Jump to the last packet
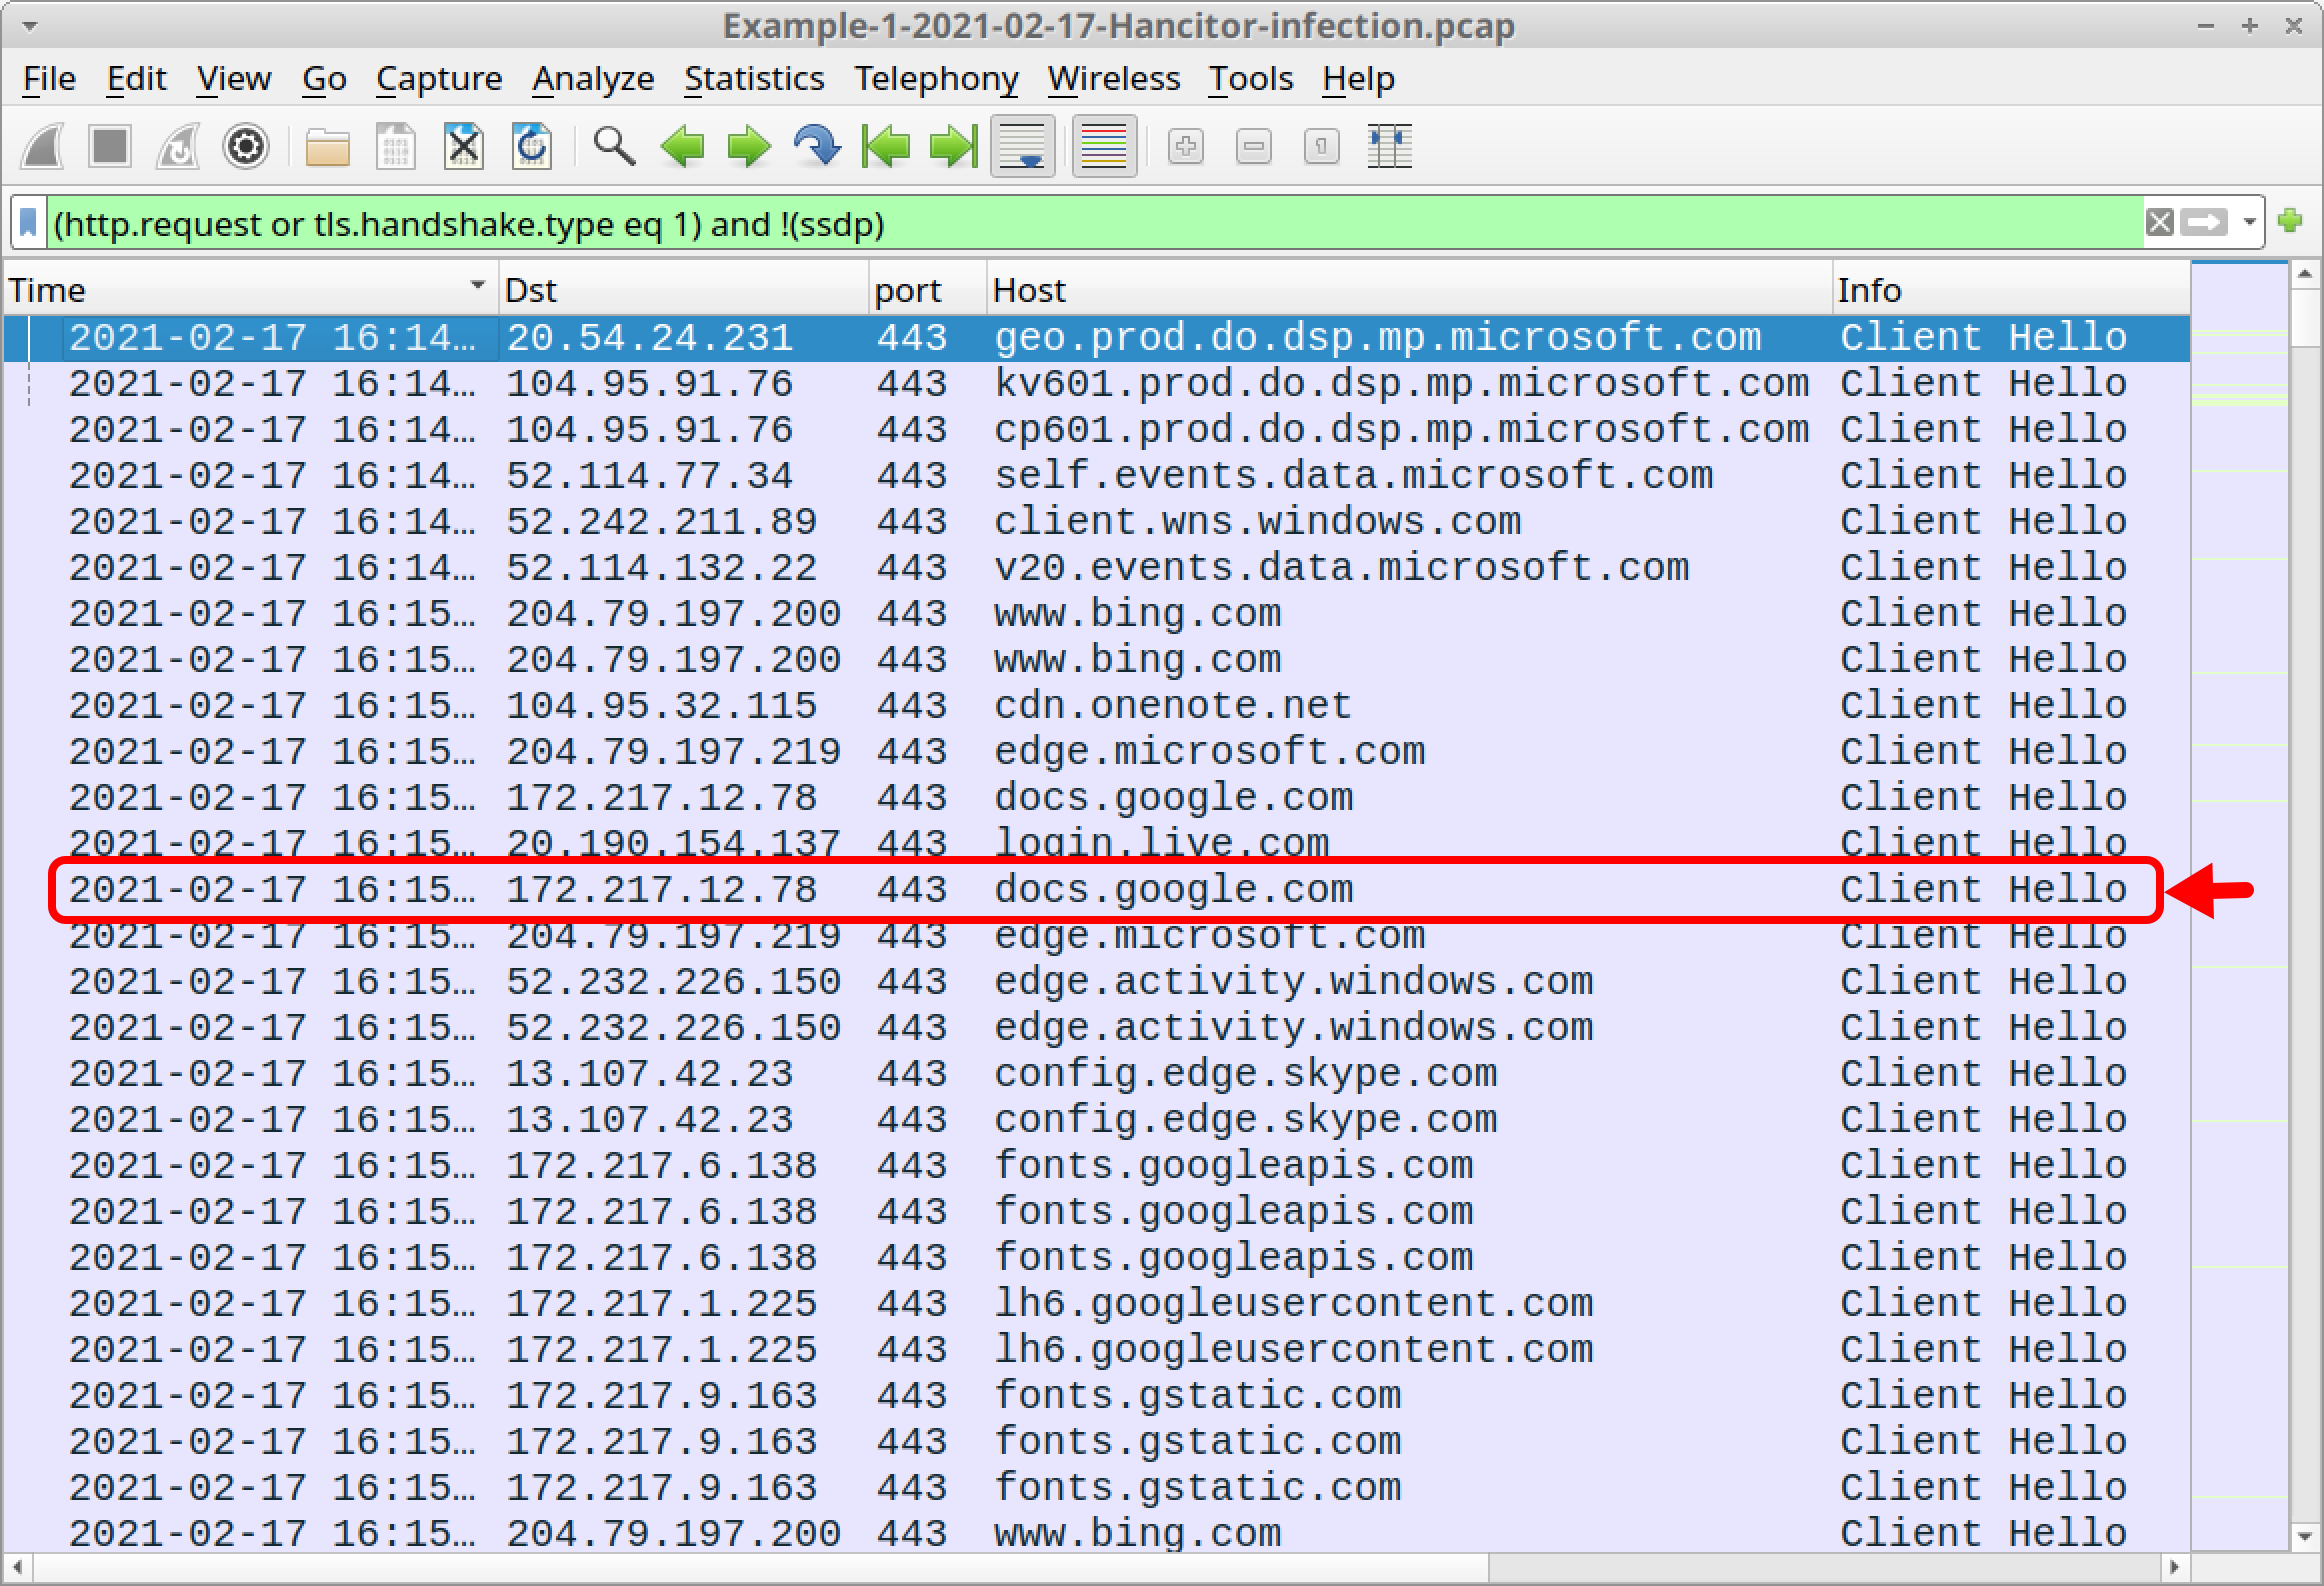This screenshot has height=1586, width=2324. point(953,147)
